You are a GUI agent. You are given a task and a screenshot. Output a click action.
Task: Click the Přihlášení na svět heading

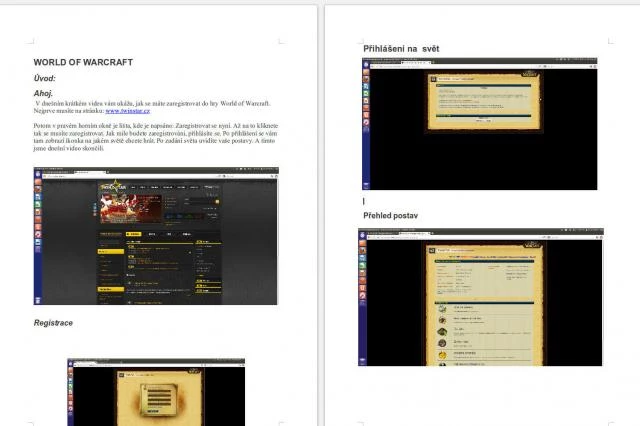pos(401,49)
